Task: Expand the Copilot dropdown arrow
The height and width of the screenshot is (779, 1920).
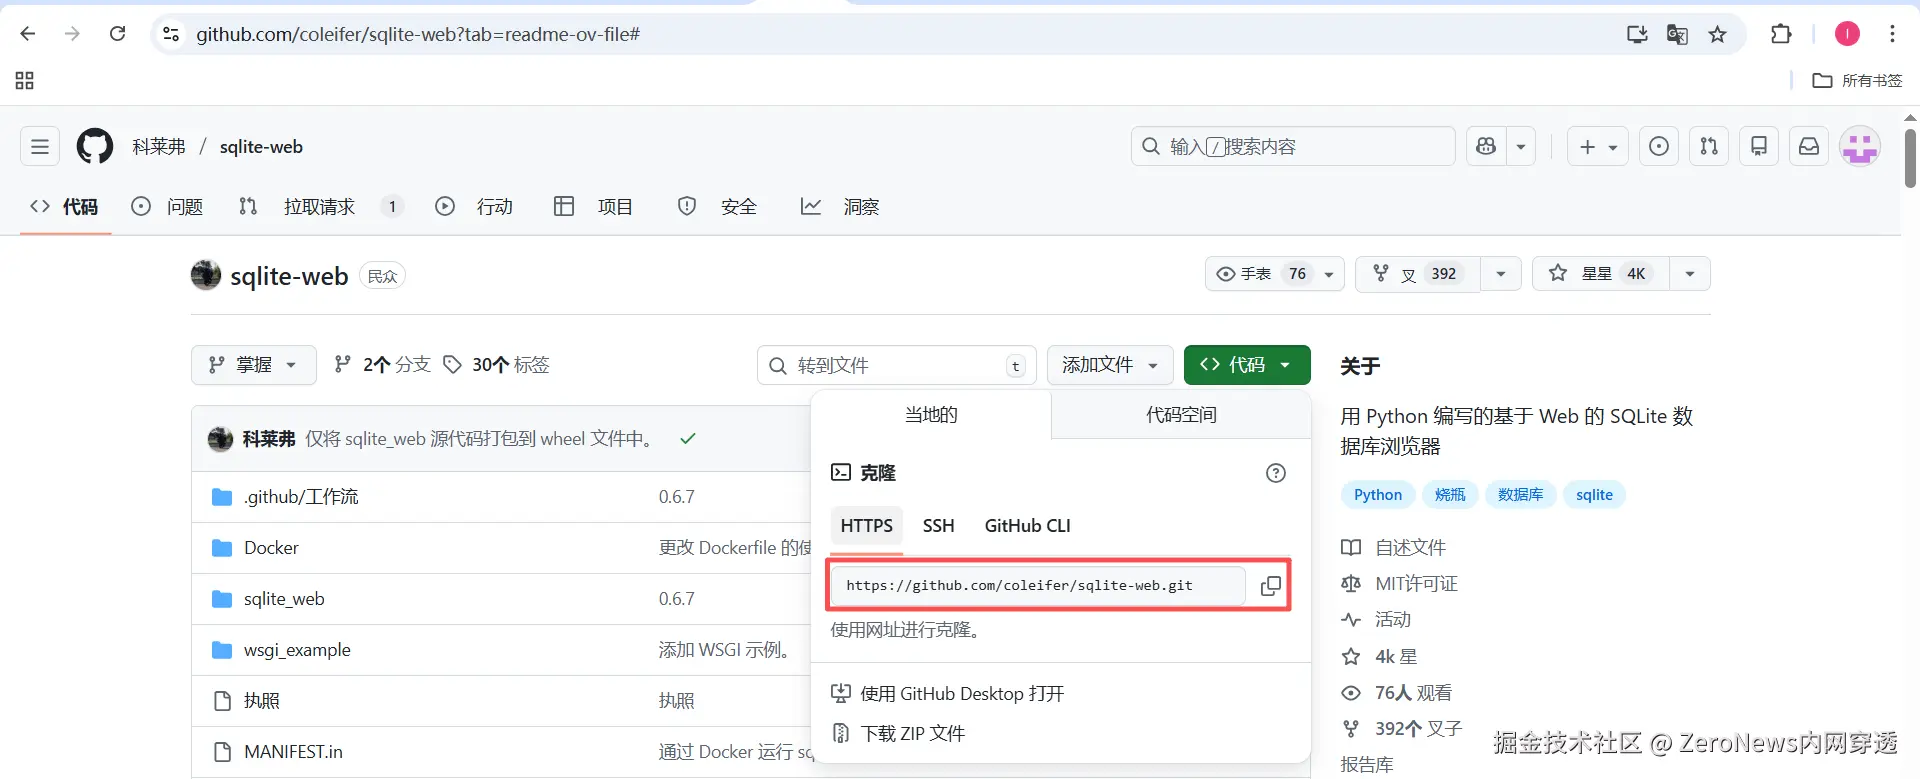Action: (1521, 147)
